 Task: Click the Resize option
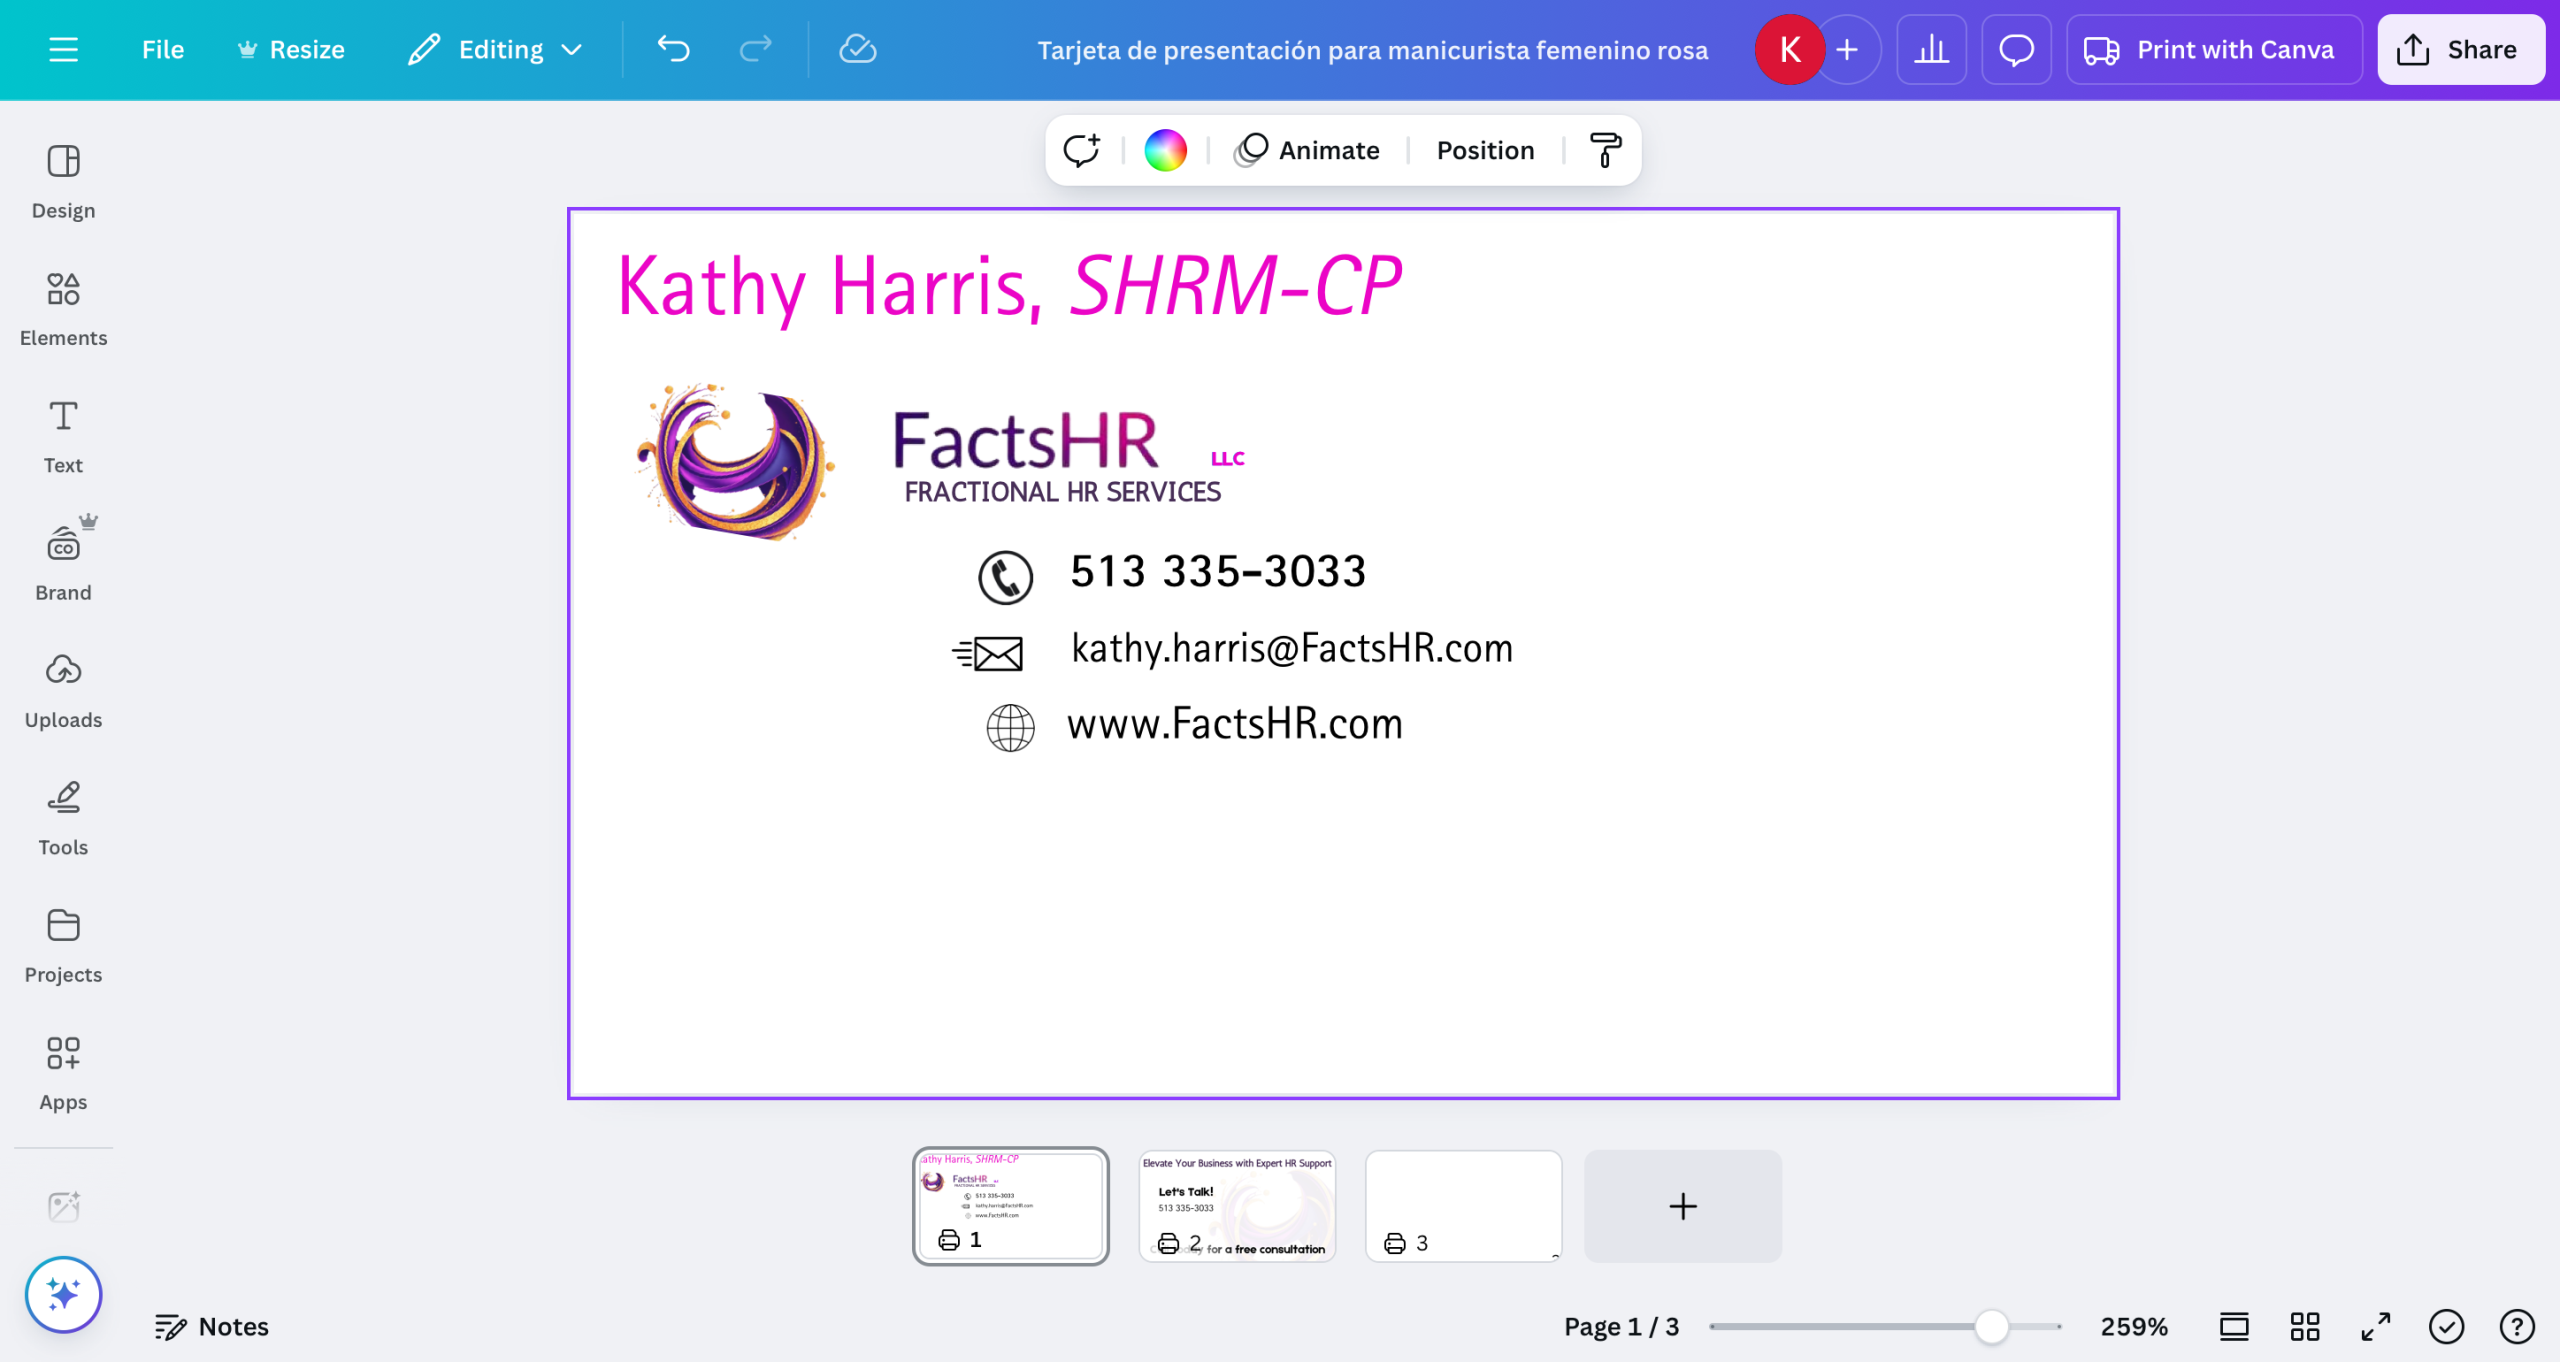291,50
